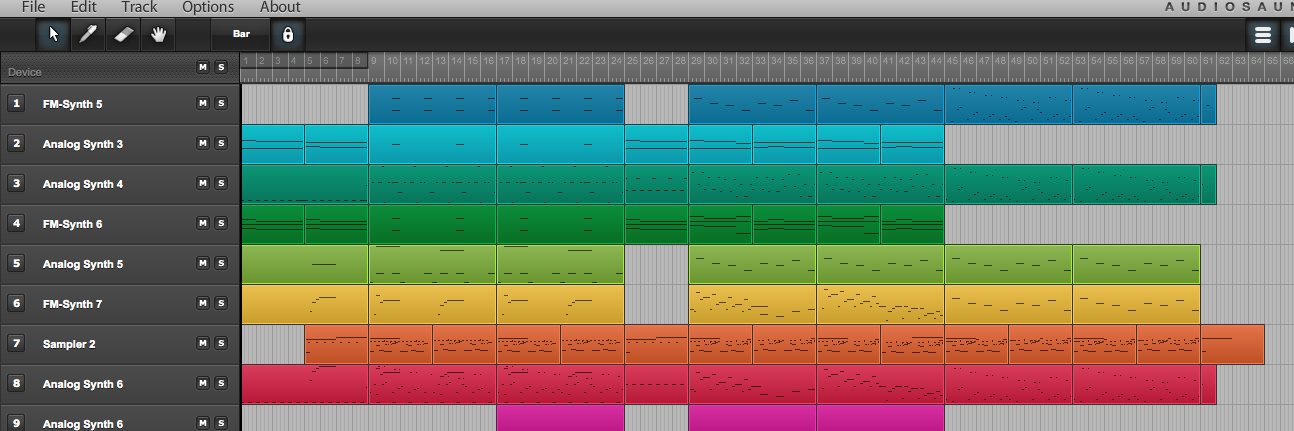Screen dimensions: 1294x431
Task: Click the FM-Synth 5 track name
Action: tap(72, 104)
